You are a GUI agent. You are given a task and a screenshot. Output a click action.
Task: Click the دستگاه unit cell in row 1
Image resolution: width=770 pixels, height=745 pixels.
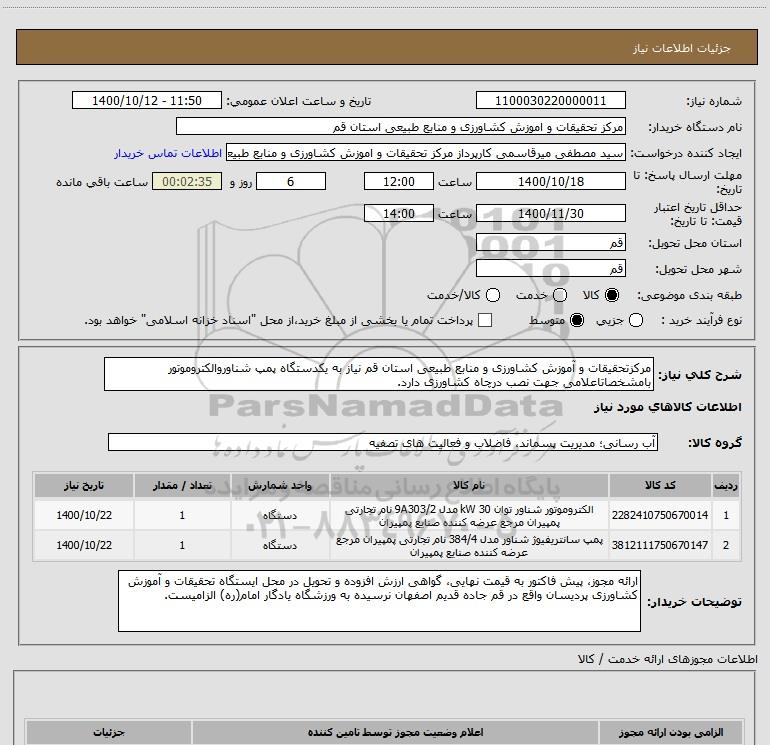280,516
